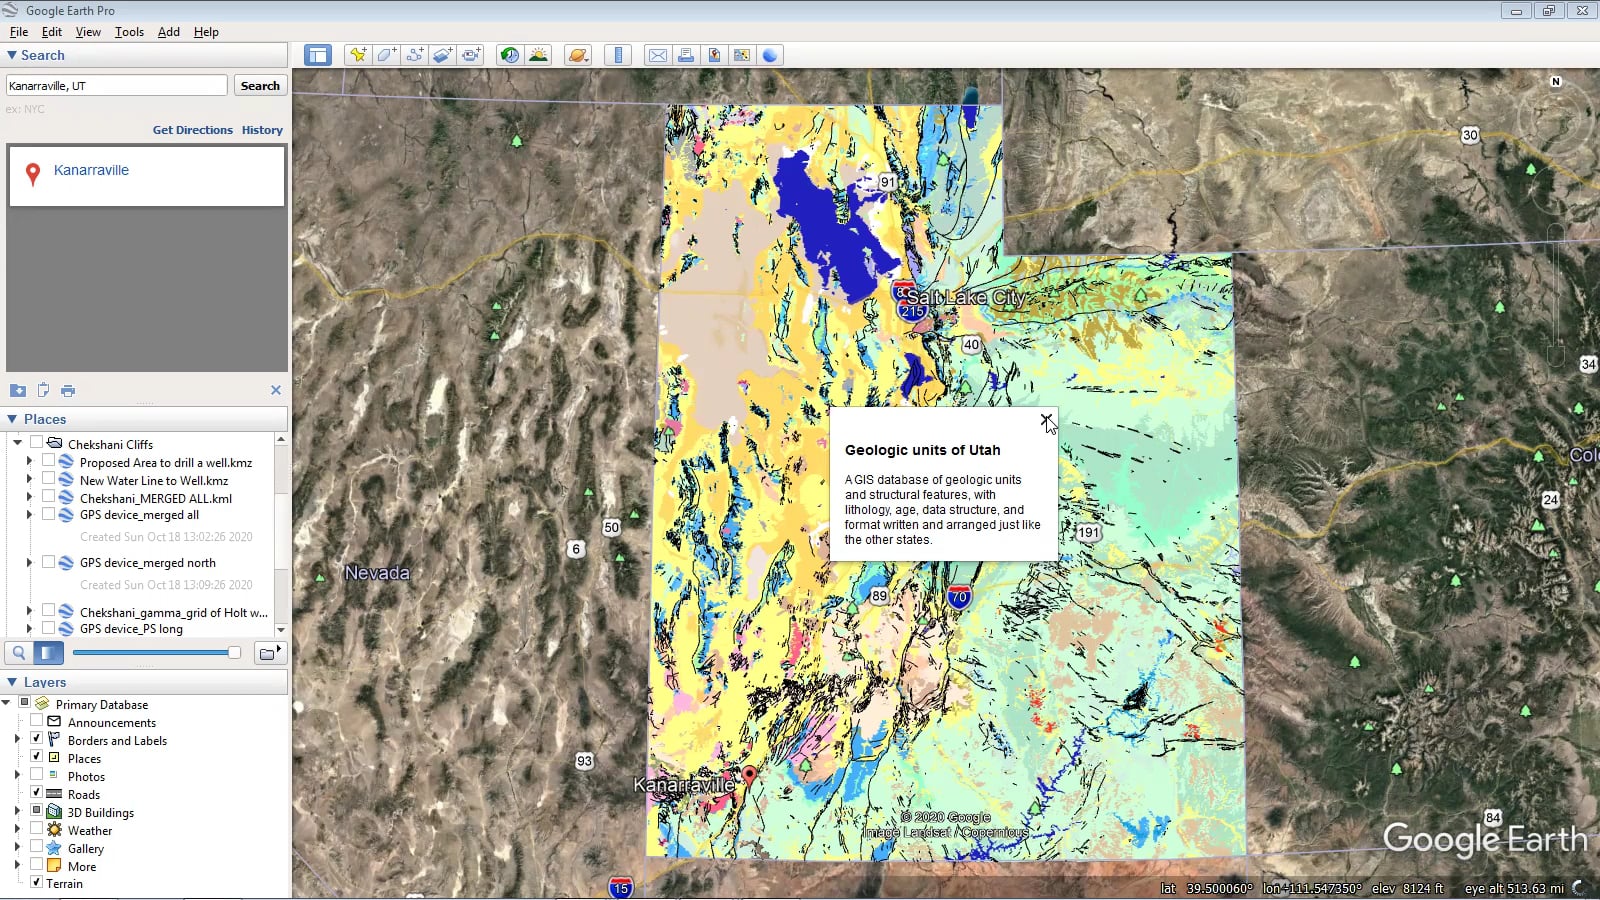This screenshot has width=1600, height=900.
Task: Add an image overlay tool
Action: click(x=442, y=55)
